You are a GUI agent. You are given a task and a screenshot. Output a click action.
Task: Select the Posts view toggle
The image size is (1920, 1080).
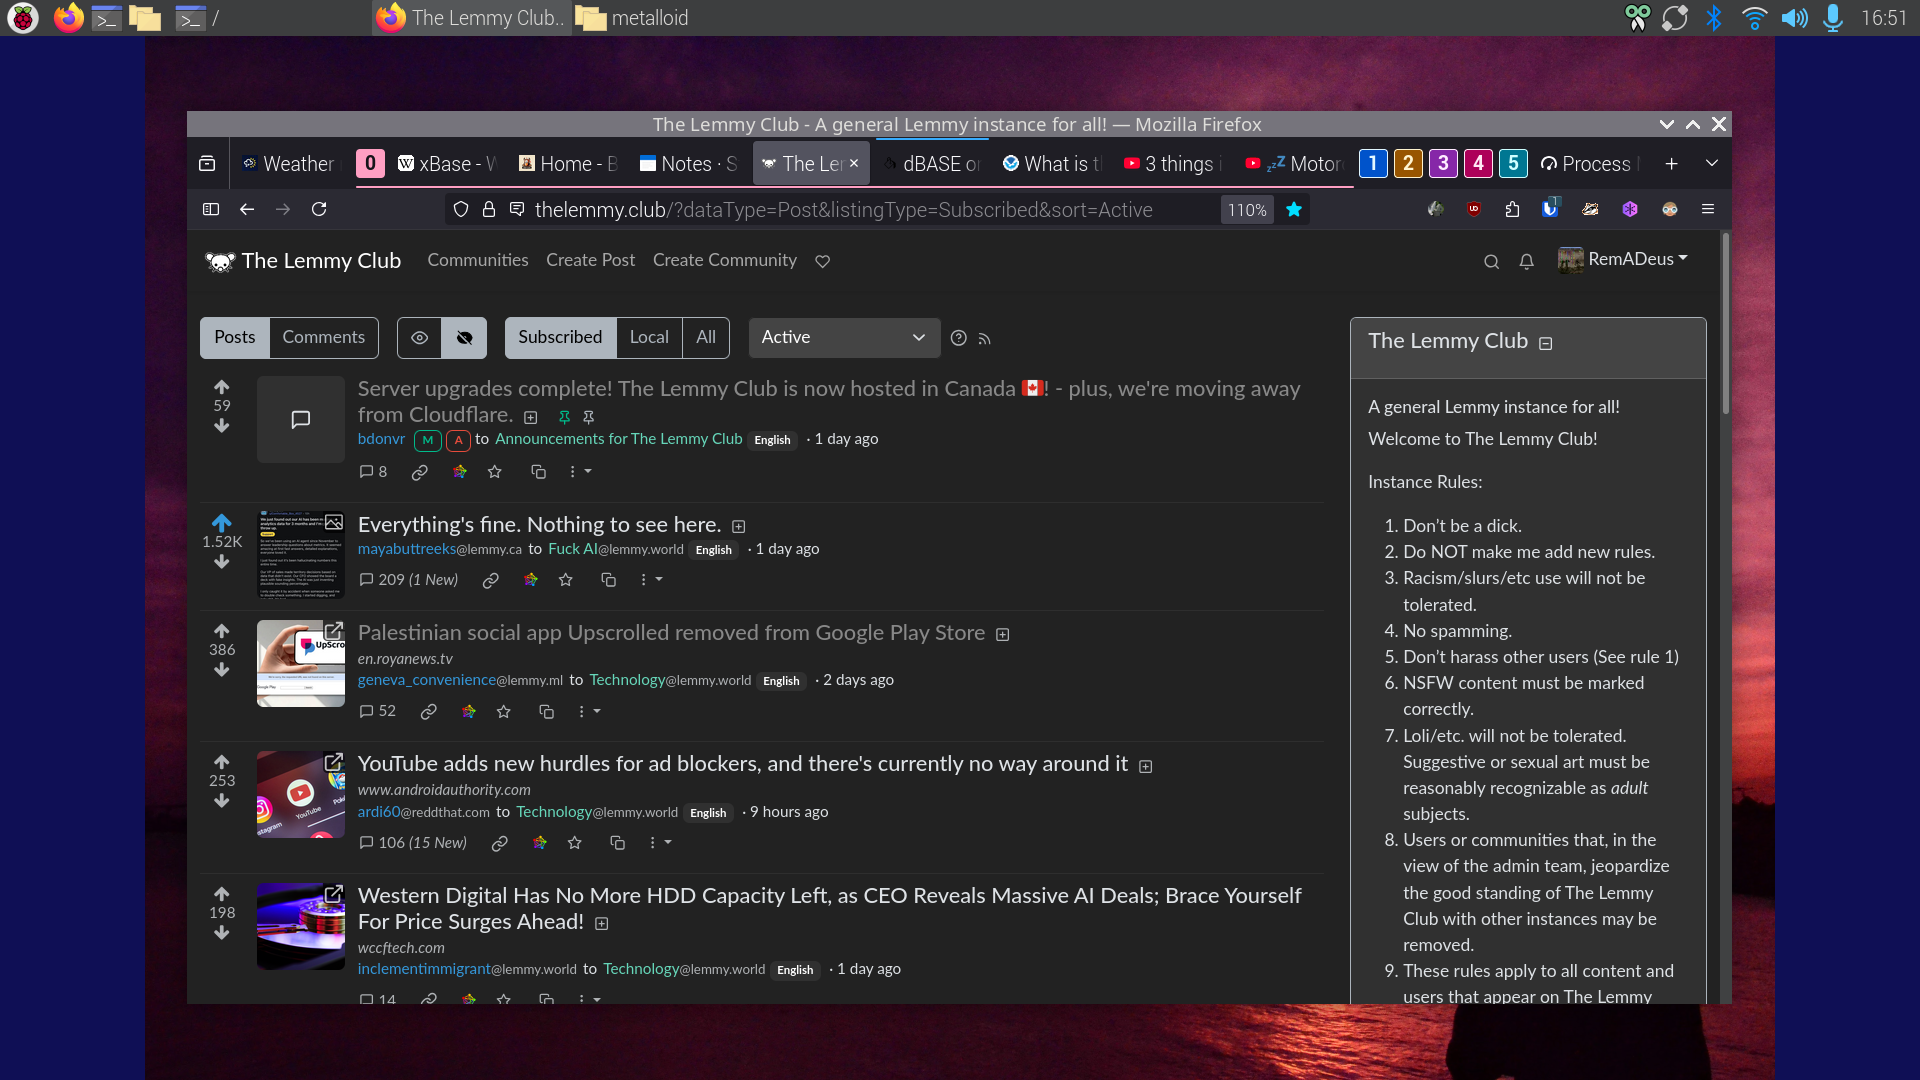click(235, 338)
